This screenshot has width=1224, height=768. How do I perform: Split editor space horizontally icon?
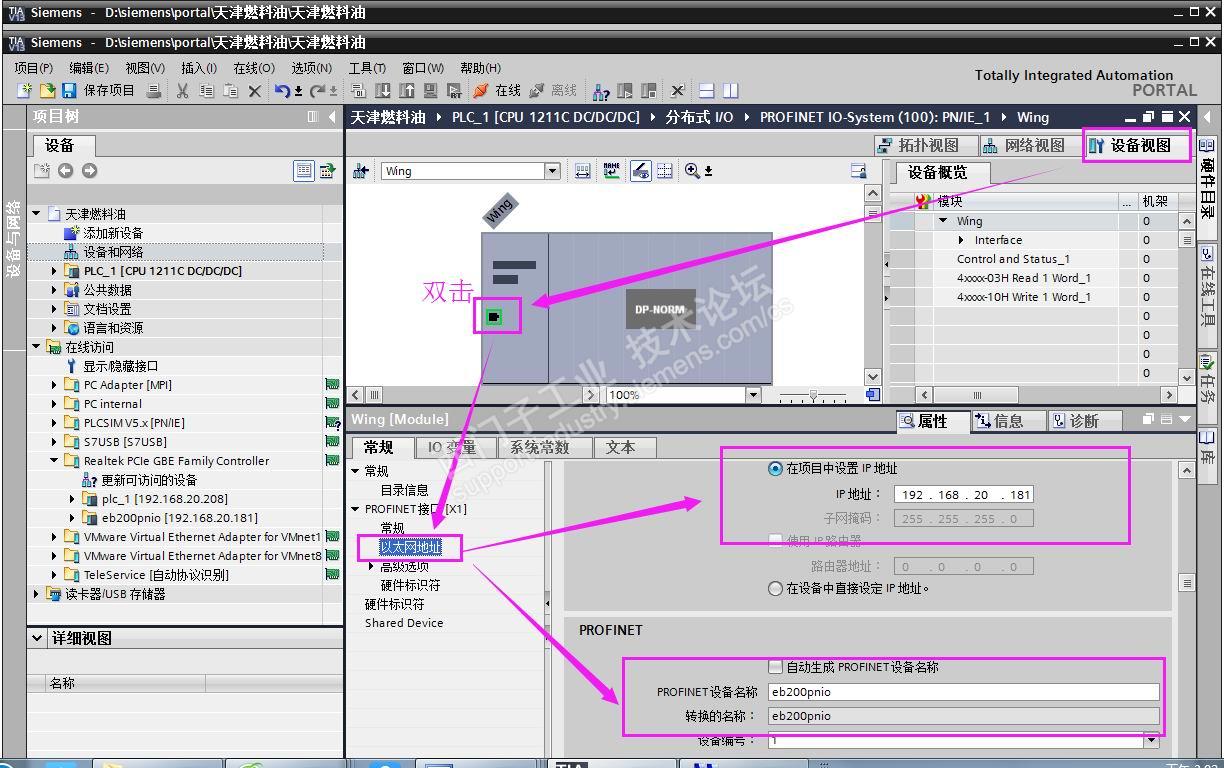(x=707, y=91)
